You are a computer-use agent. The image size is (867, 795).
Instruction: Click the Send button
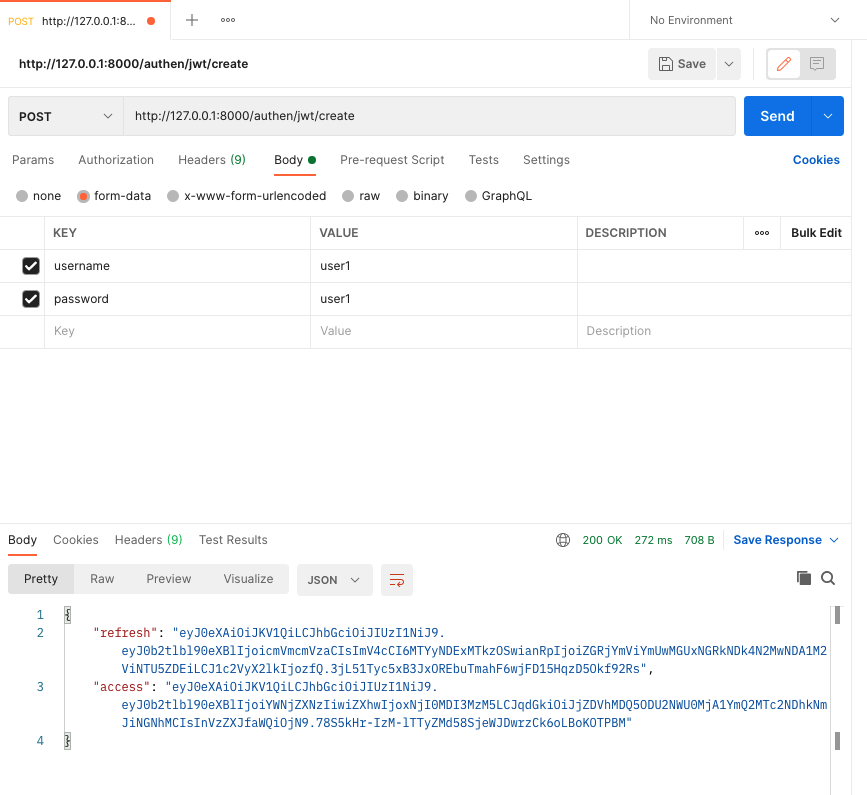point(777,116)
